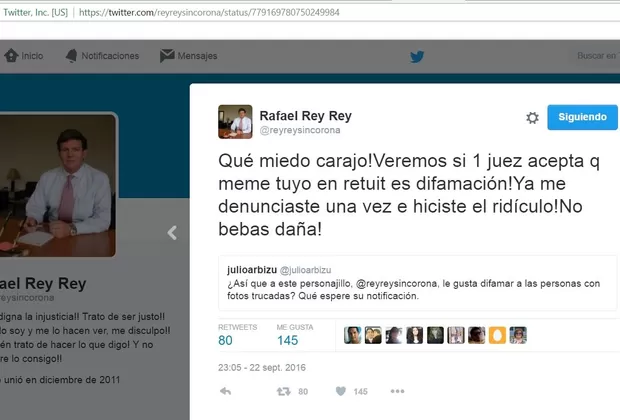Open the large profile photo

click(58, 185)
